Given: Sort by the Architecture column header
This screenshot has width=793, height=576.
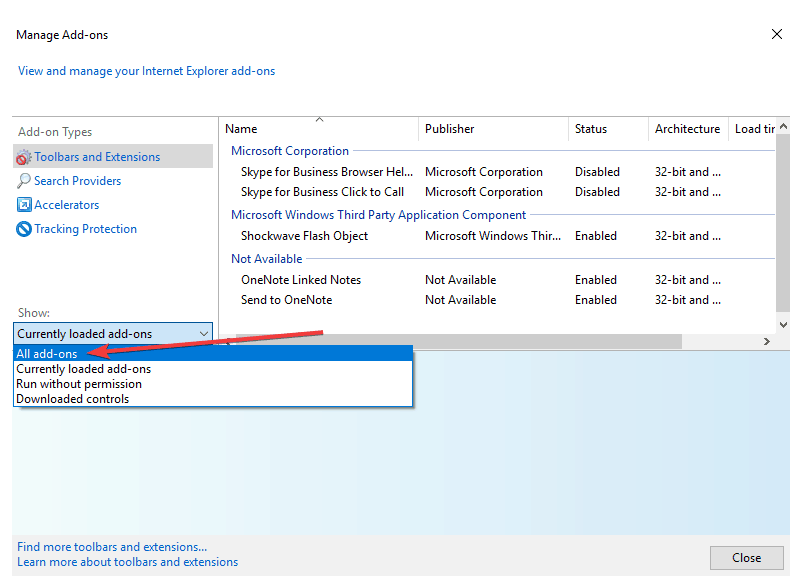Looking at the screenshot, I should [688, 129].
